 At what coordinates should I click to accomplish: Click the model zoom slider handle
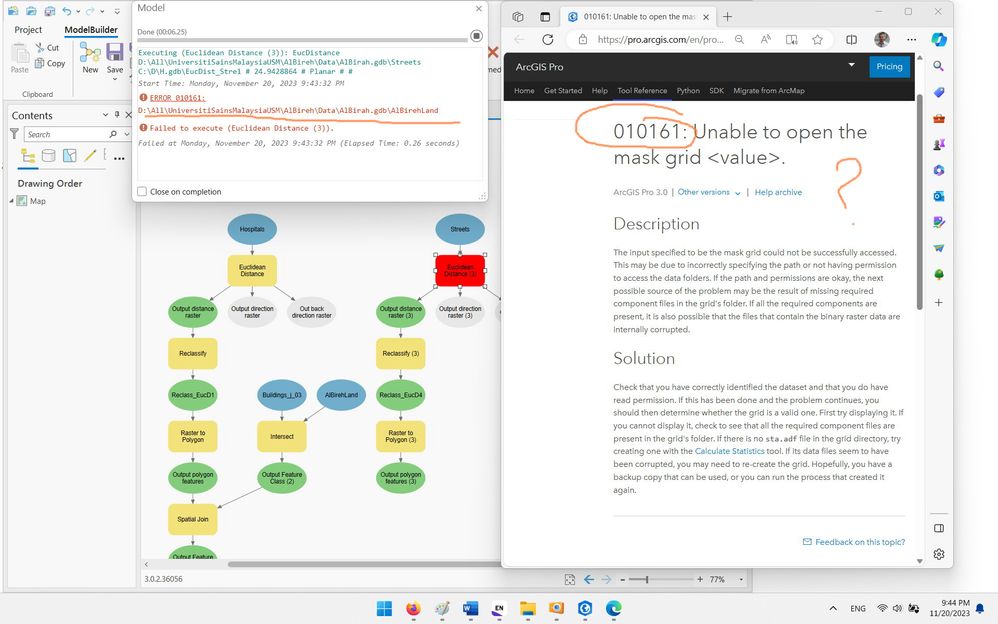[647, 579]
